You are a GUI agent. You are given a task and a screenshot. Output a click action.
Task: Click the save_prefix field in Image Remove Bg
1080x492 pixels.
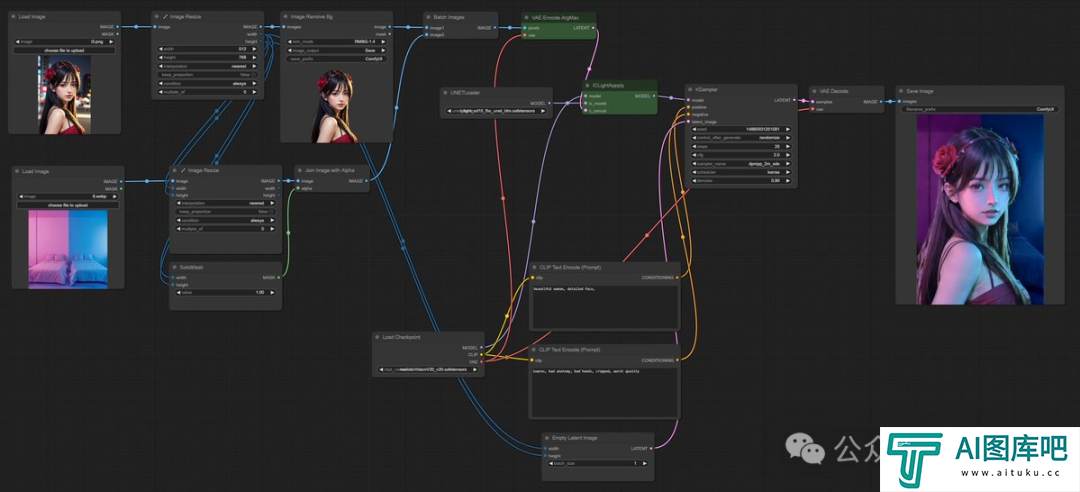[x=335, y=59]
